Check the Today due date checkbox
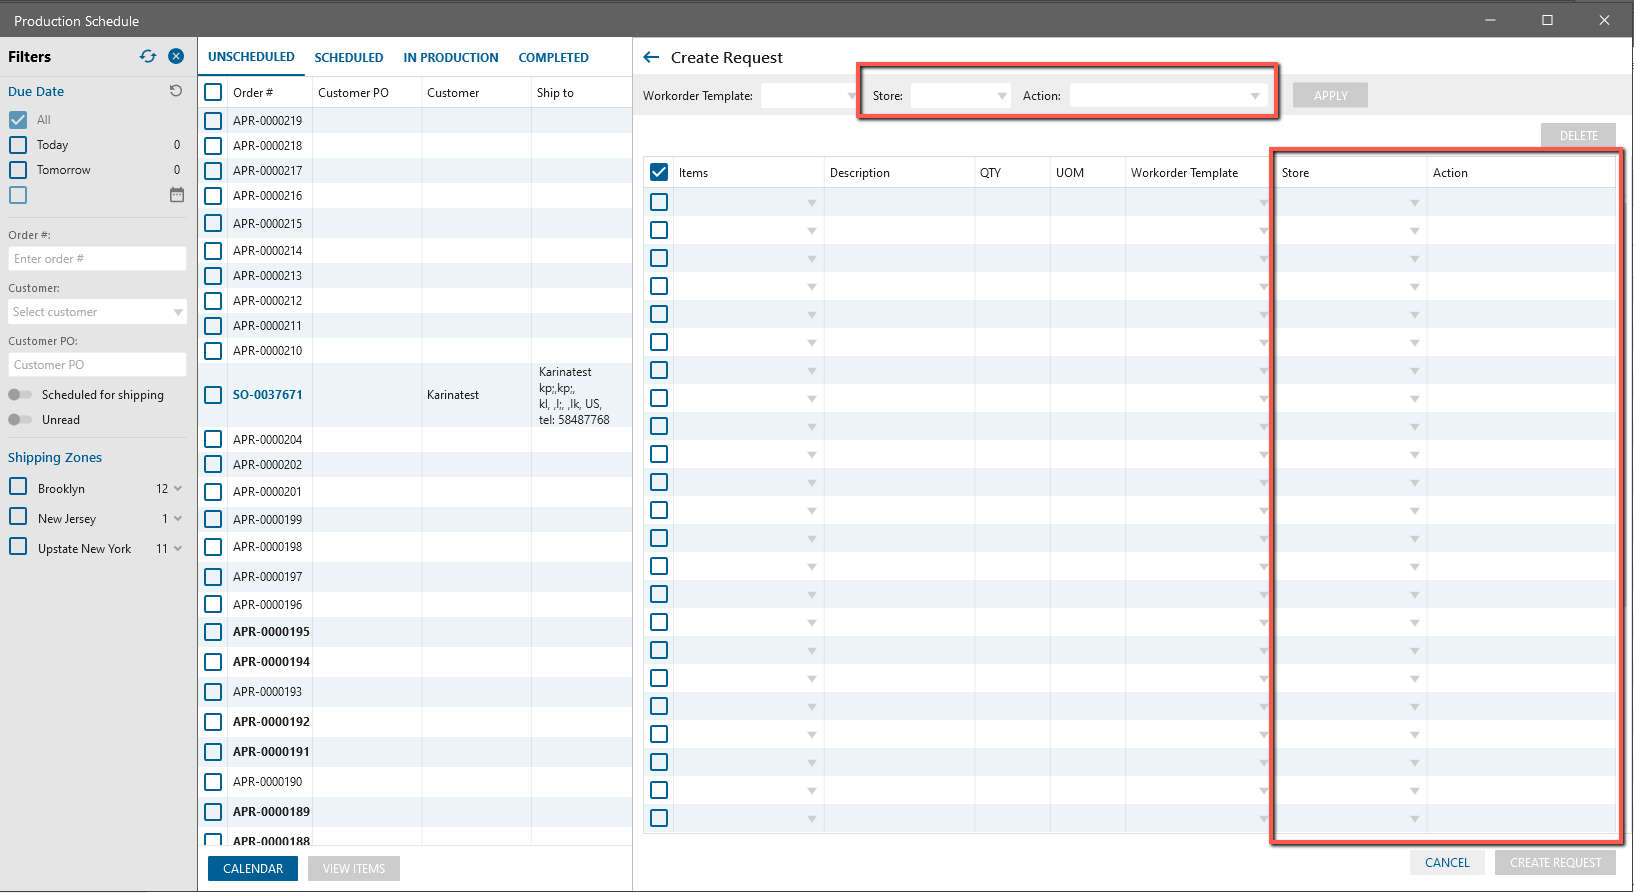 point(18,145)
